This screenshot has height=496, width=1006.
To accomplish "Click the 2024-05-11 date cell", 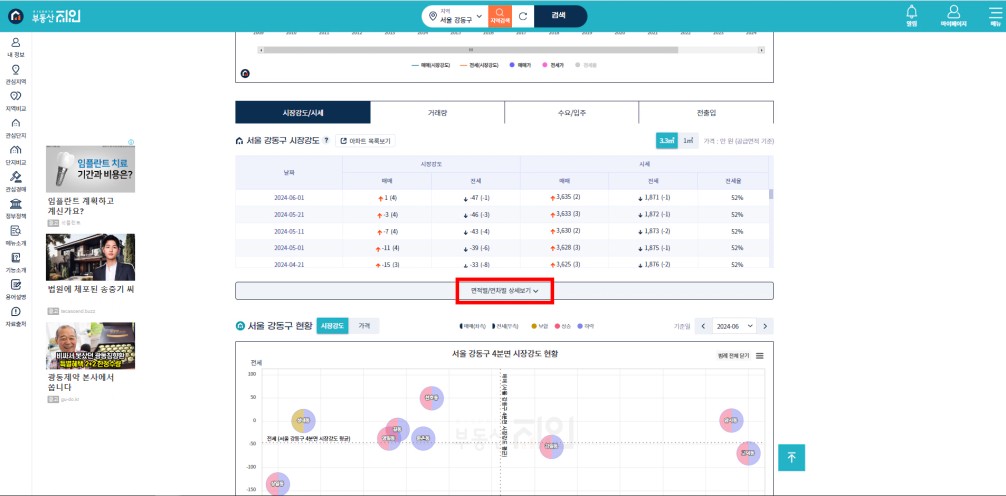I will point(289,231).
